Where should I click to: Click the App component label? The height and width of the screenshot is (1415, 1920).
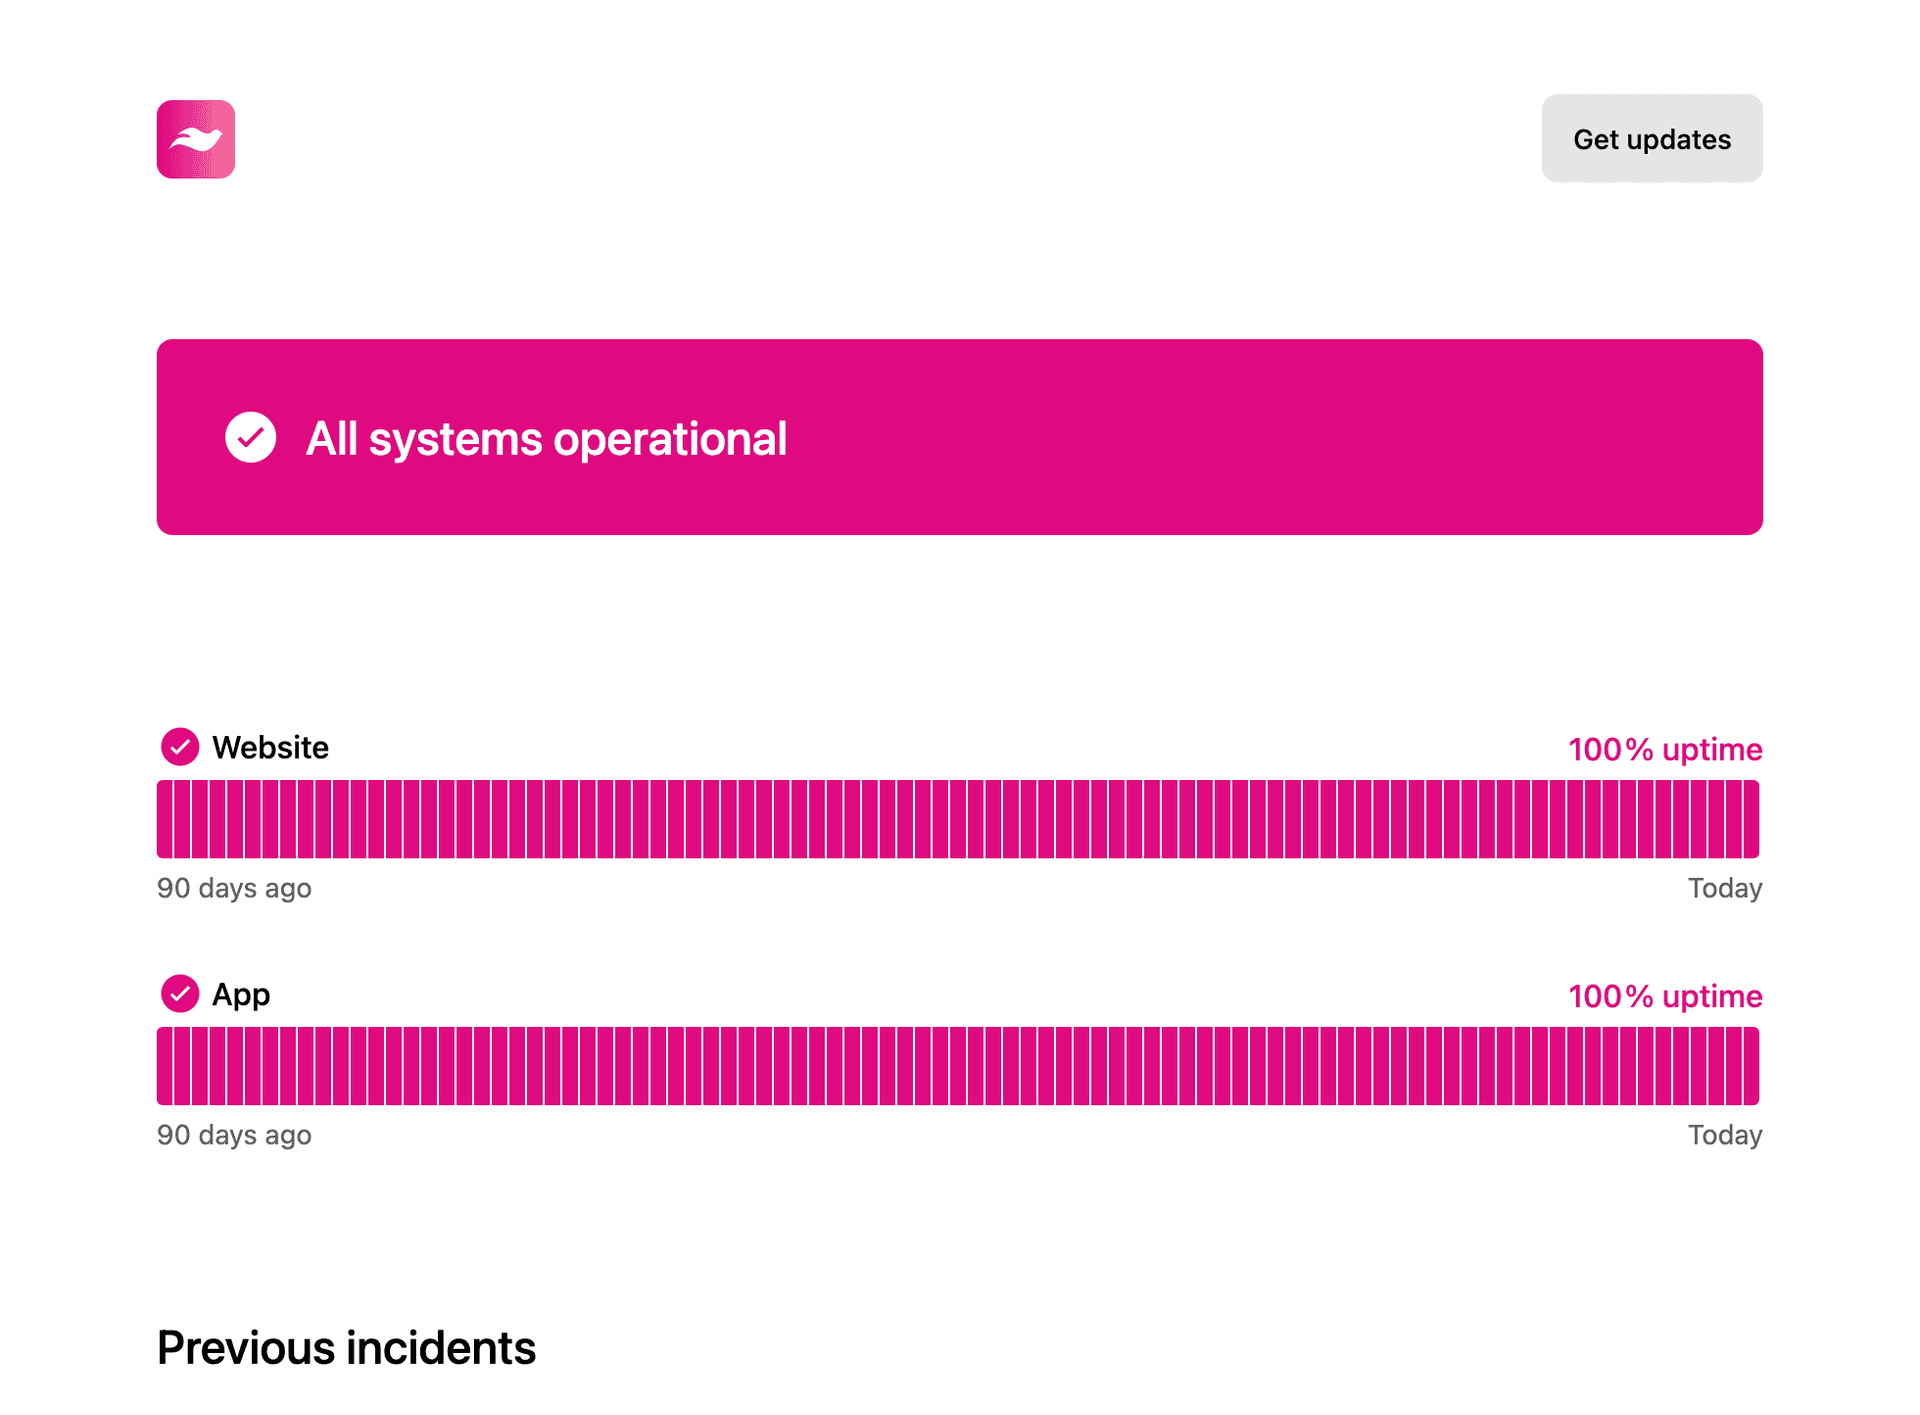point(241,995)
